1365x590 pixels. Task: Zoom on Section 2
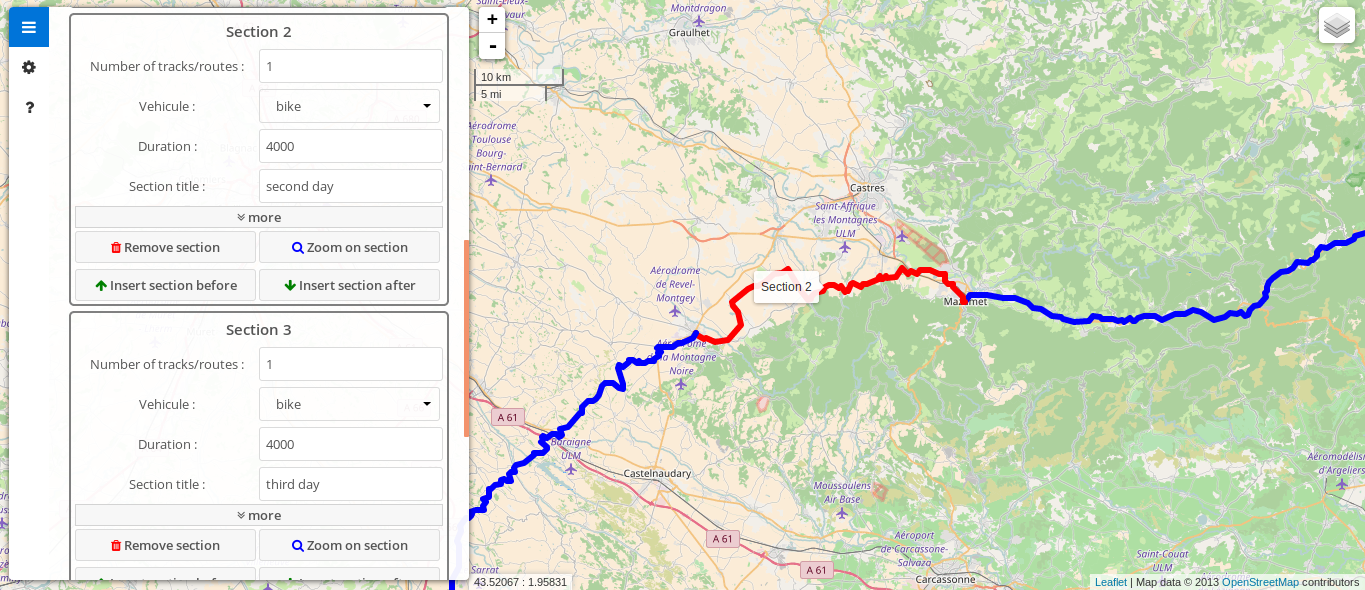point(349,247)
